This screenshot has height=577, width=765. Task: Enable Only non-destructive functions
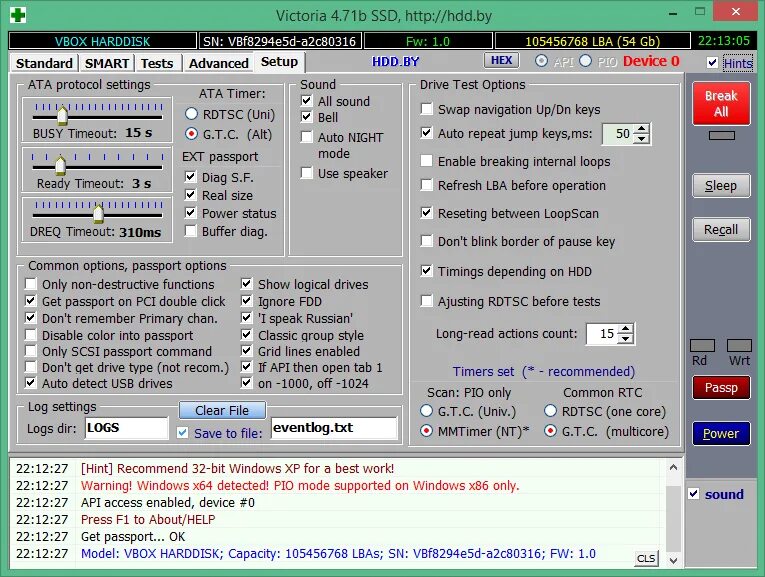(x=31, y=284)
